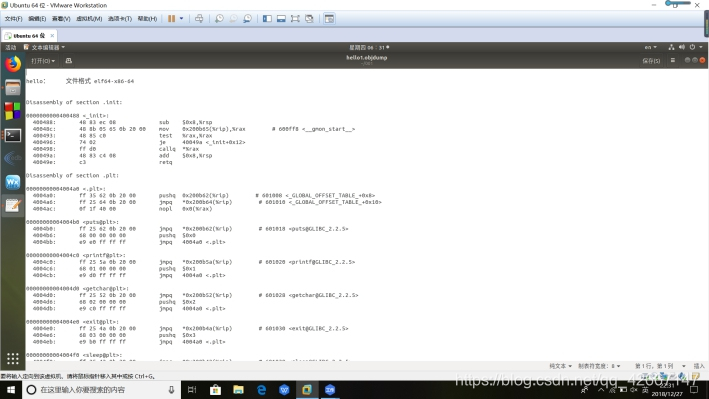Launch Firefox from the Ubuntu dock
Viewport: 709px width, 399px height.
(x=13, y=64)
